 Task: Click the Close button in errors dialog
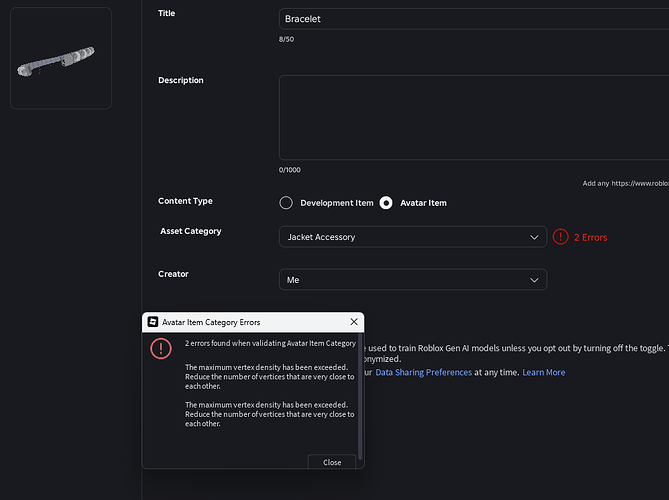[x=332, y=462]
